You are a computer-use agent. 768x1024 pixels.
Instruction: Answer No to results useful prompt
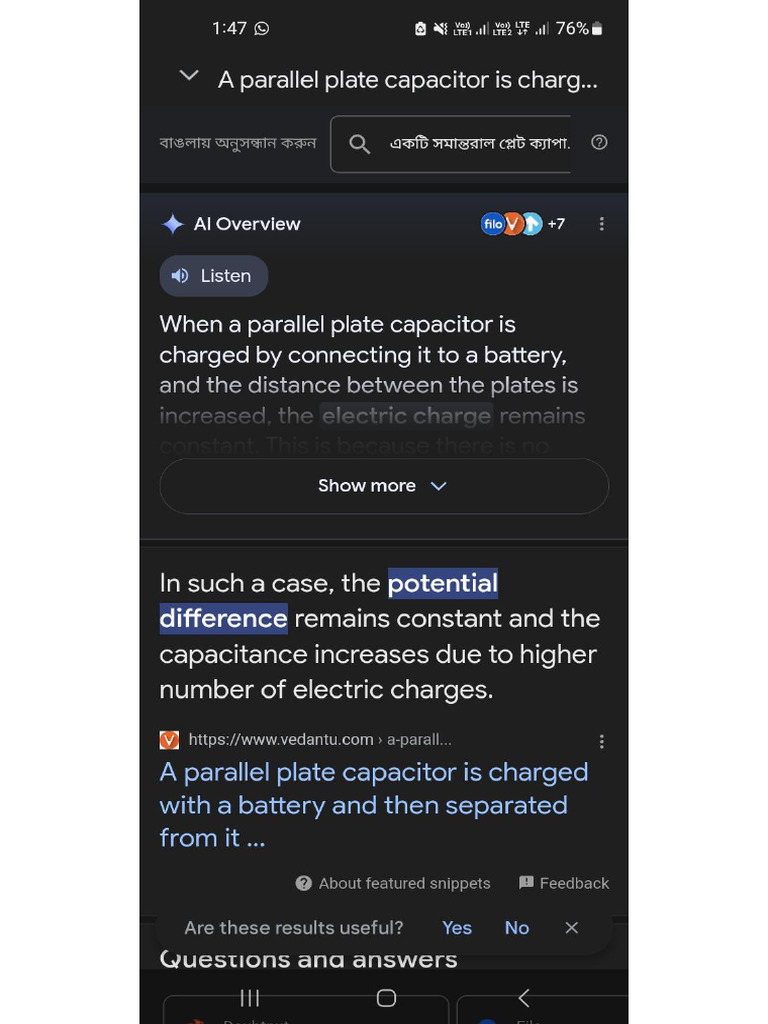[517, 928]
